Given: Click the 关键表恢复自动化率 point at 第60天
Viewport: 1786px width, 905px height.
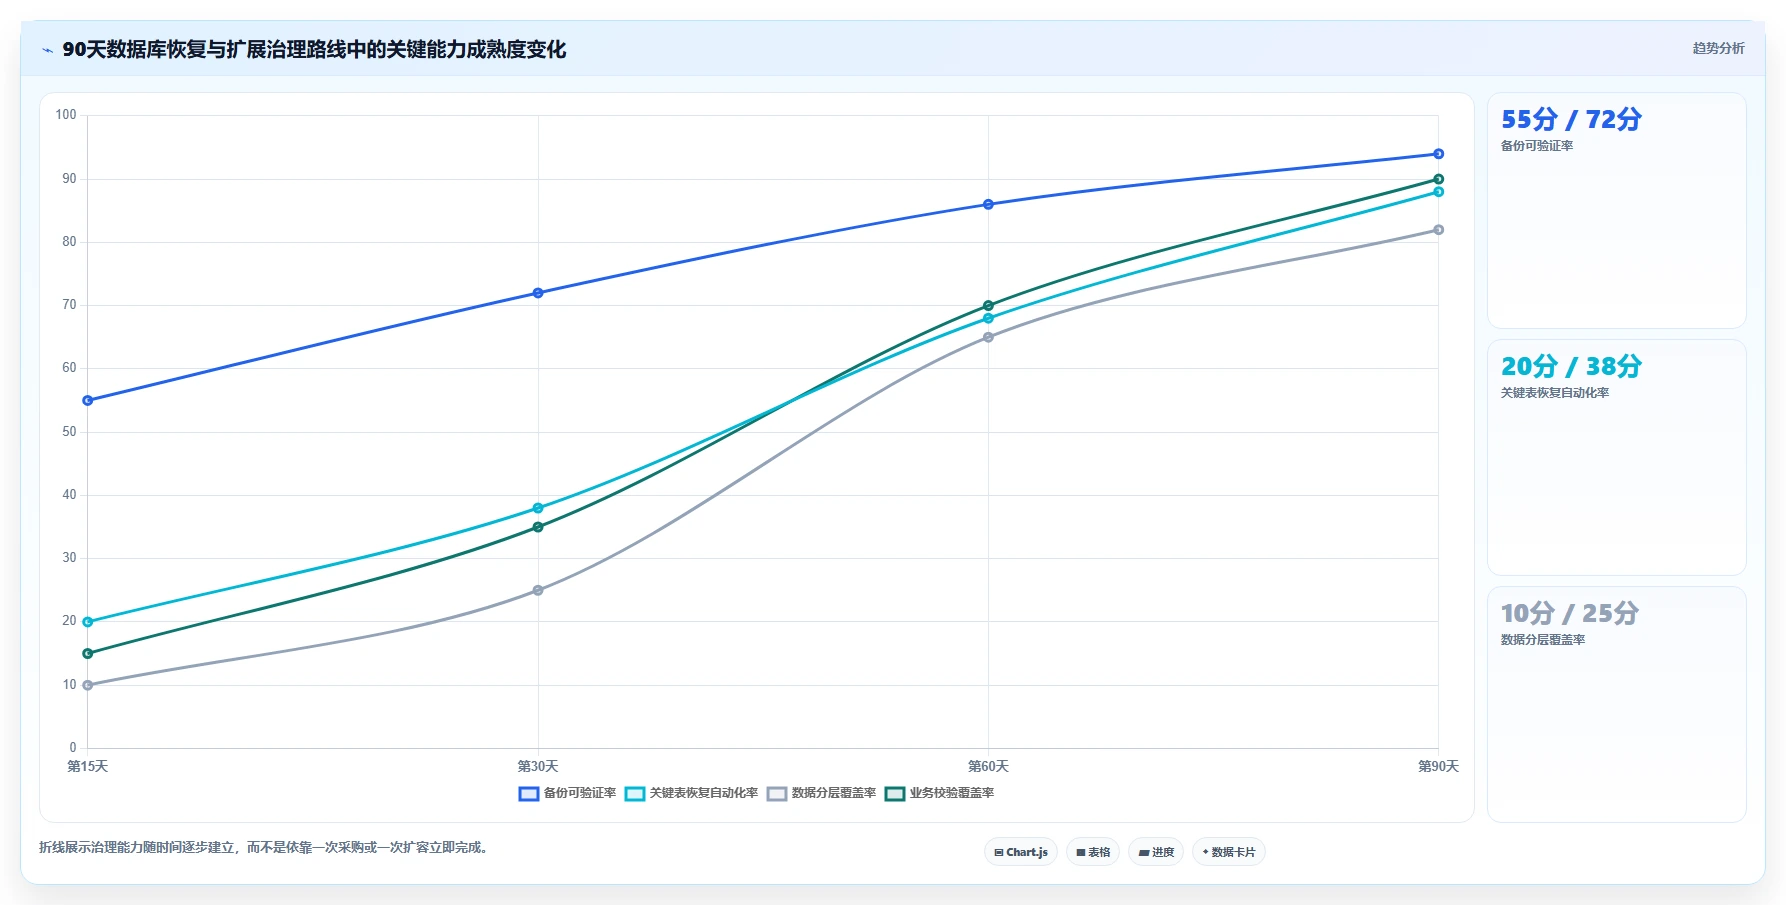Looking at the screenshot, I should pyautogui.click(x=988, y=318).
